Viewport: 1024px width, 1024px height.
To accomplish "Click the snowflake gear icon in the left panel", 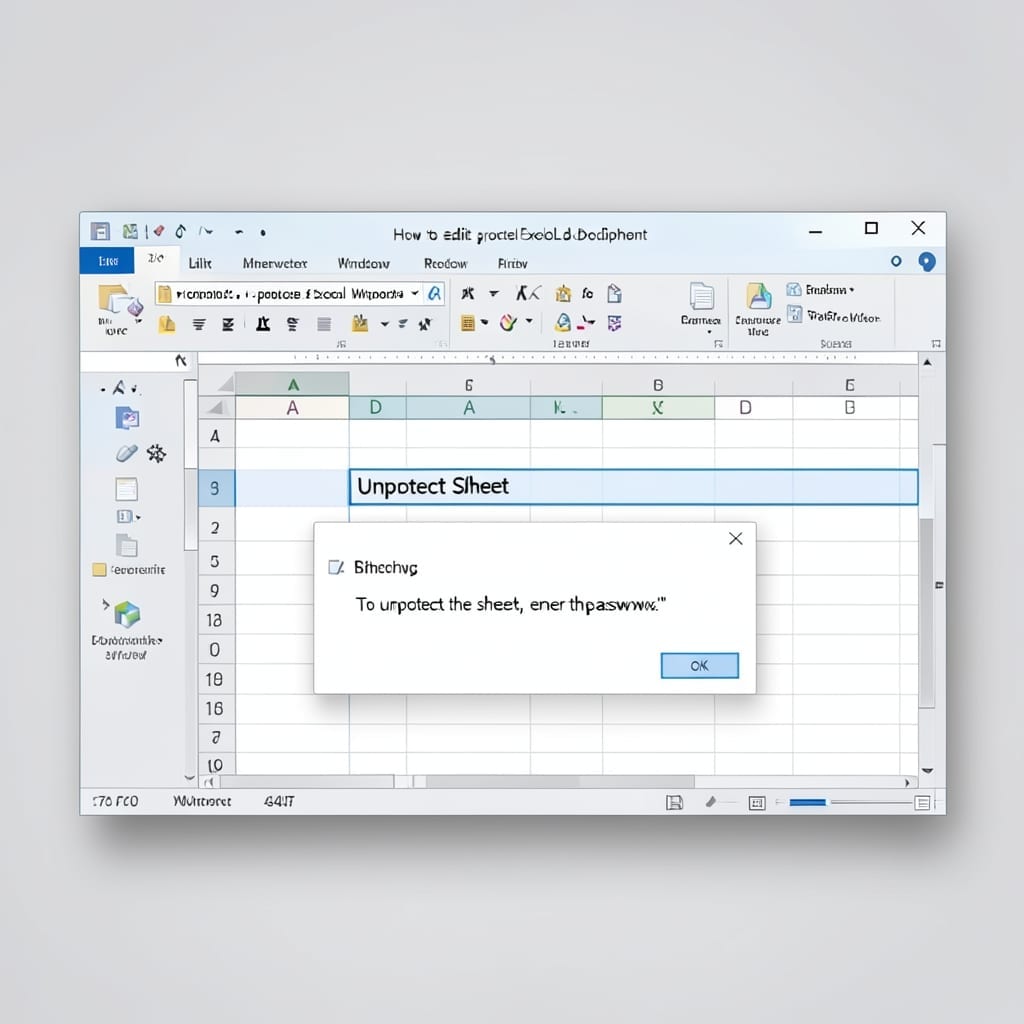I will pyautogui.click(x=156, y=453).
